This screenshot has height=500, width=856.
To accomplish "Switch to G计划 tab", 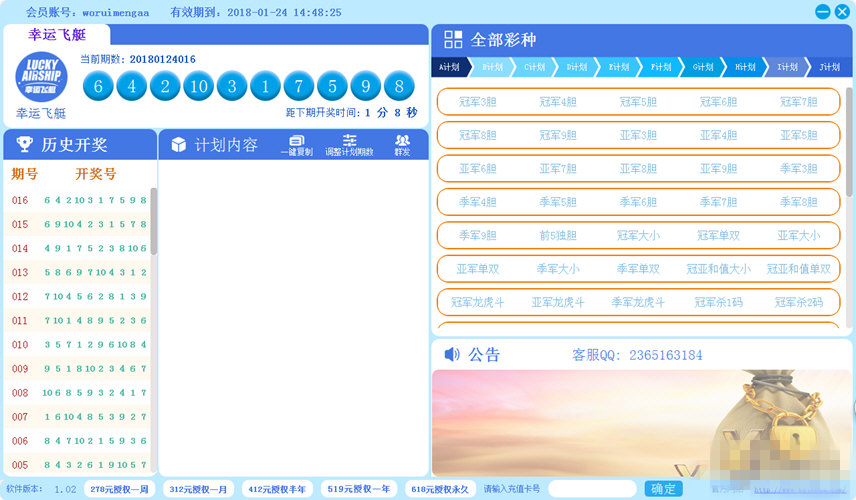I will [703, 67].
